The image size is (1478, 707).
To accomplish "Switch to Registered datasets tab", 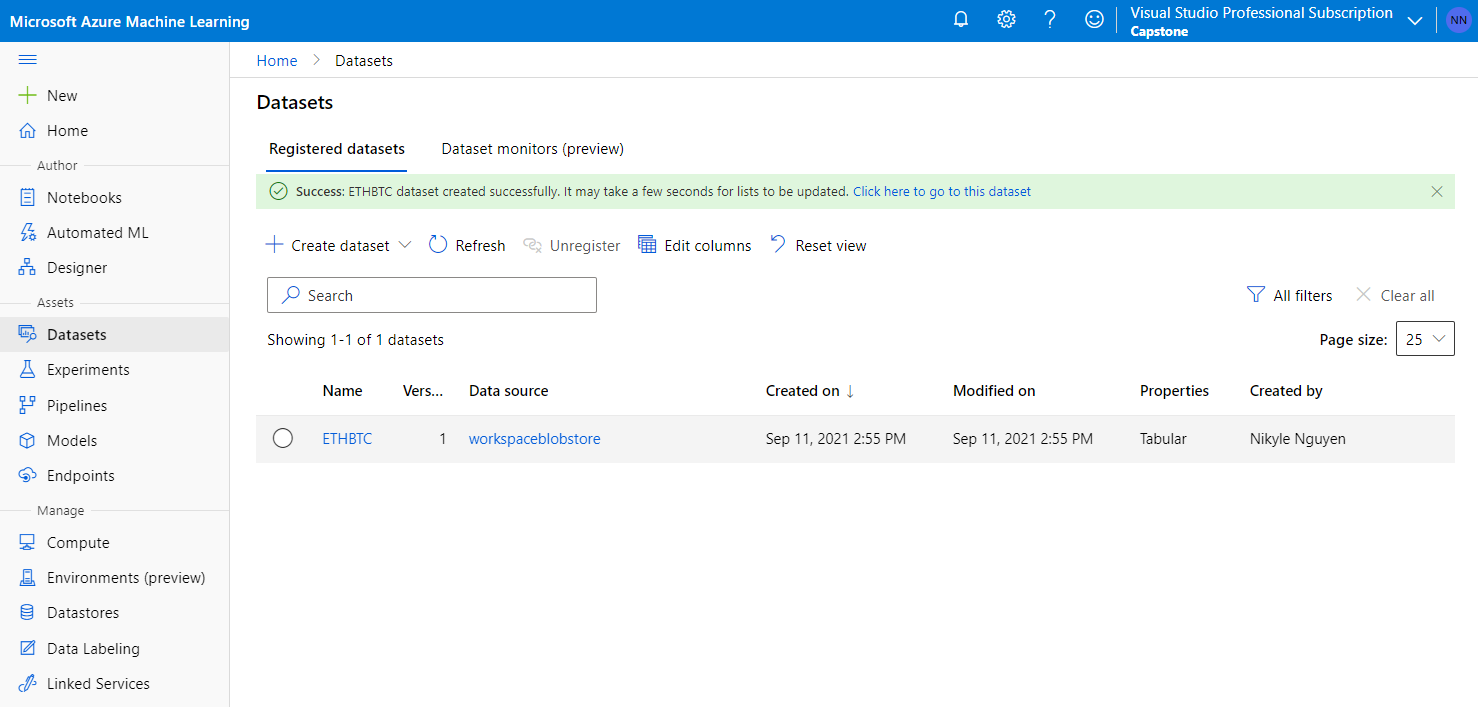I will pyautogui.click(x=337, y=149).
